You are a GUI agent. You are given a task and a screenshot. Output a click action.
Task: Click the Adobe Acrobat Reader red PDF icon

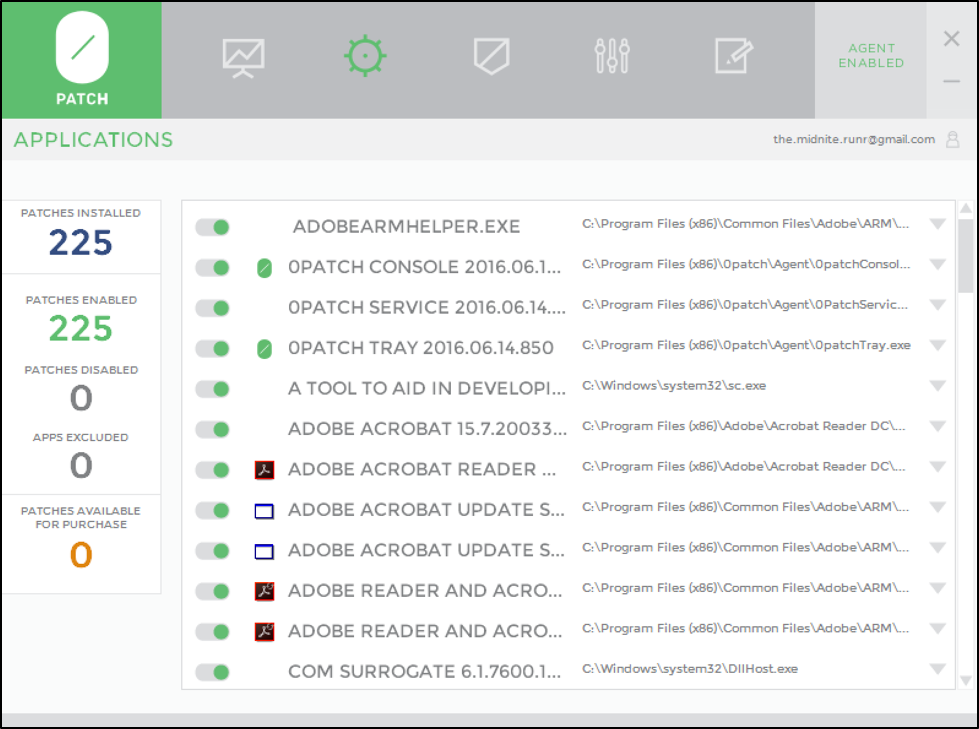(264, 470)
